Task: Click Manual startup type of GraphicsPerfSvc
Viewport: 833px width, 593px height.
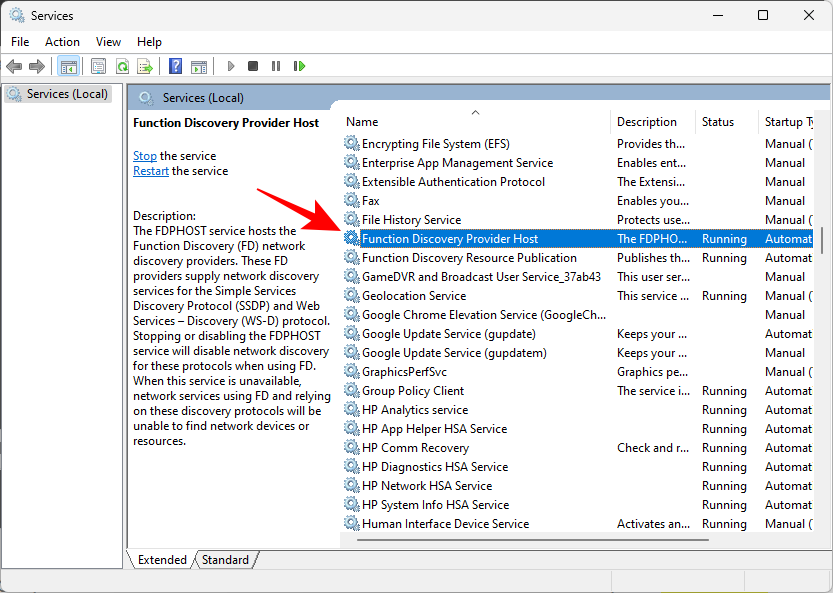Action: point(788,372)
